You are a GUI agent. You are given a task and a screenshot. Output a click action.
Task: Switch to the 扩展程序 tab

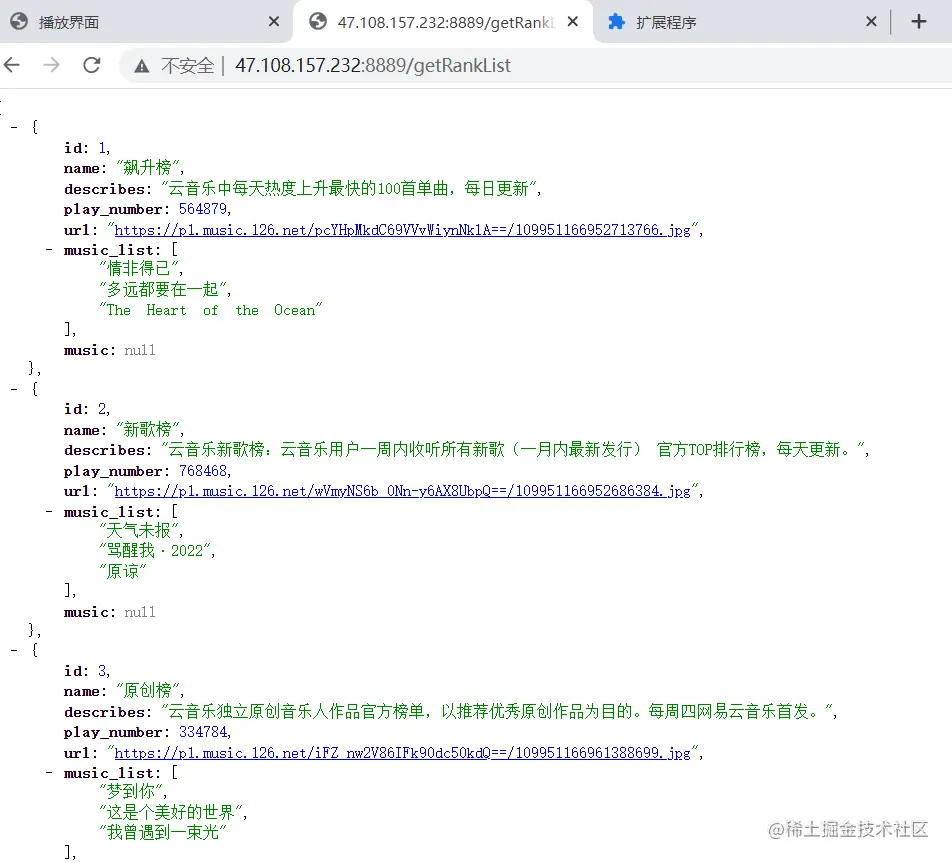coord(741,22)
